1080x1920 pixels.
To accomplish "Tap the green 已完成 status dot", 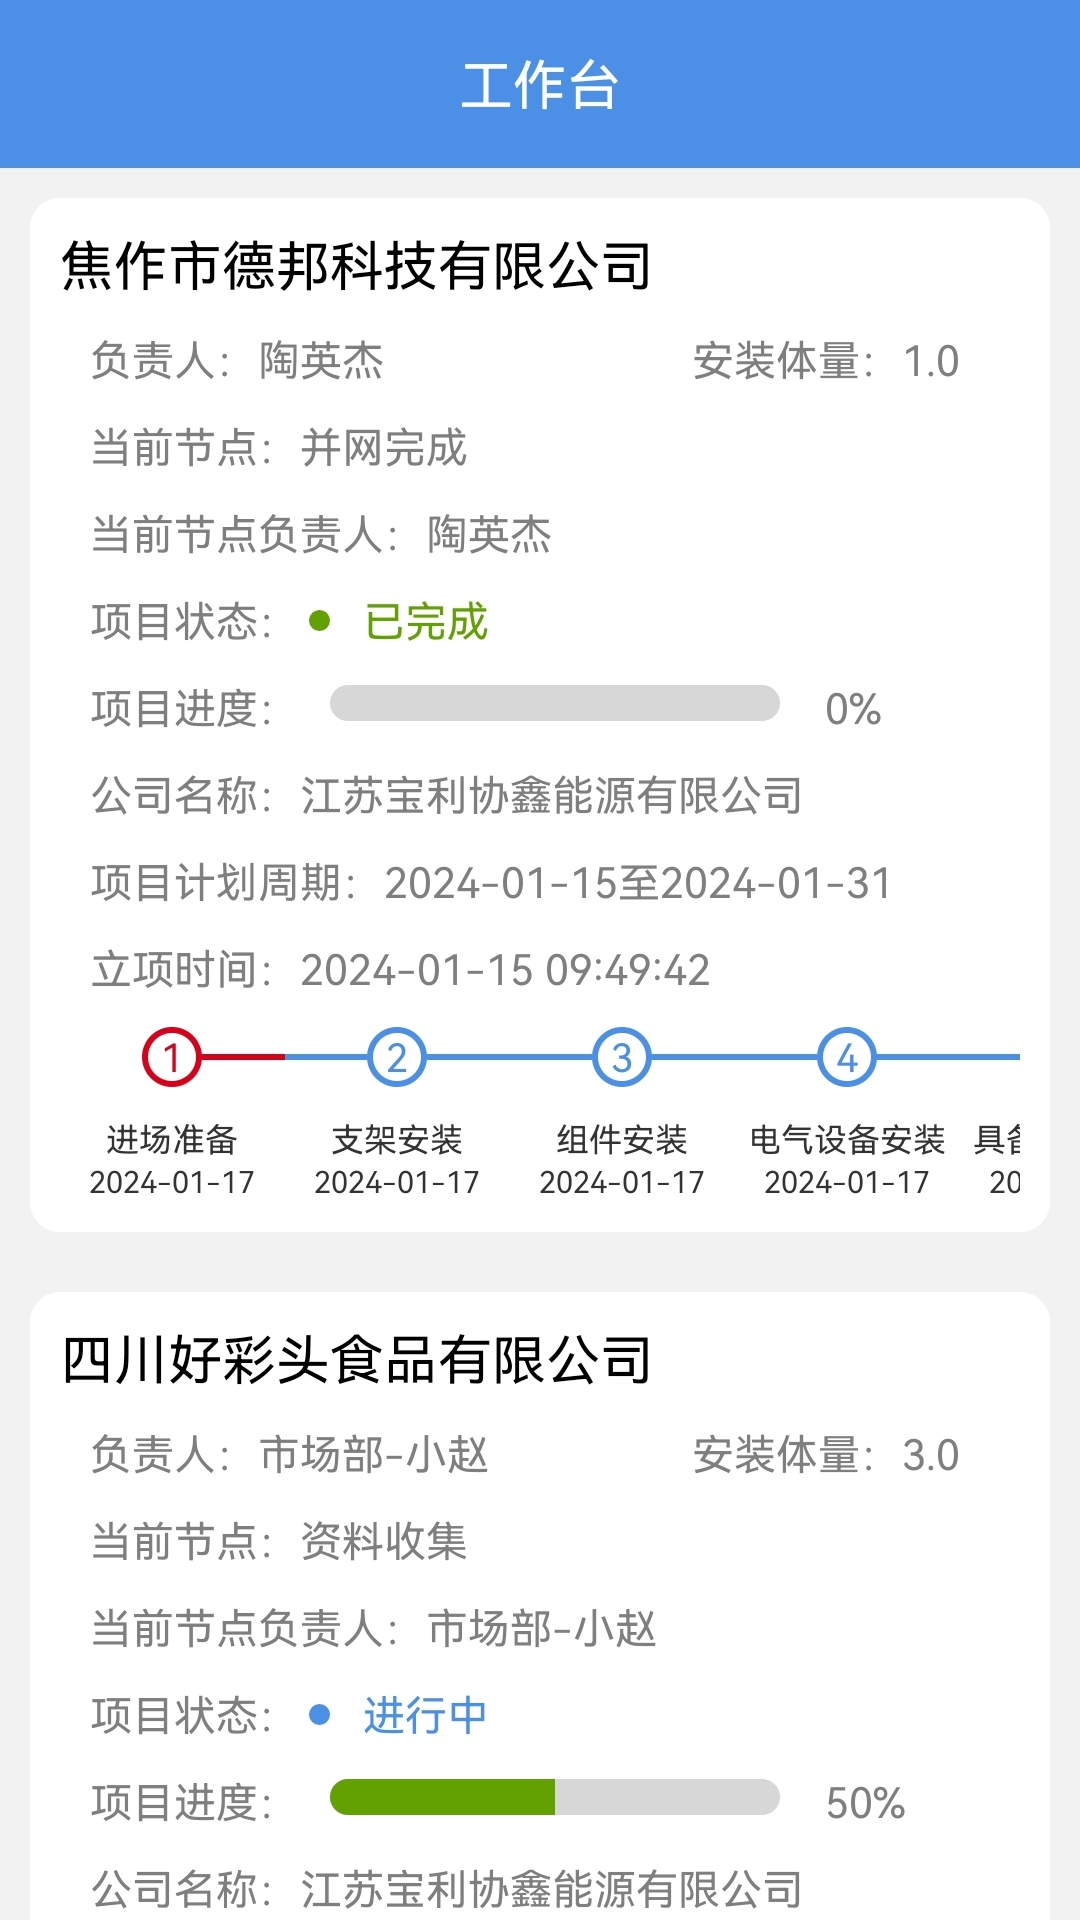I will pyautogui.click(x=320, y=621).
